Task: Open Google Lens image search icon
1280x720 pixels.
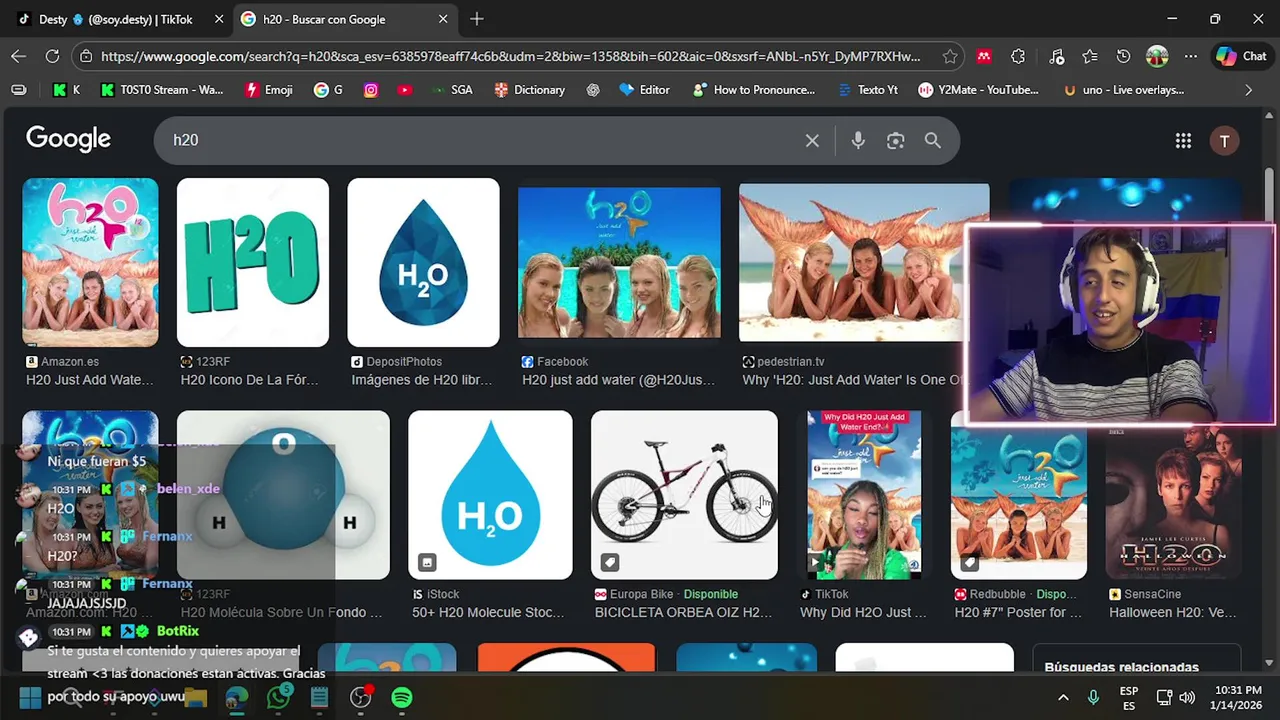Action: tap(895, 141)
